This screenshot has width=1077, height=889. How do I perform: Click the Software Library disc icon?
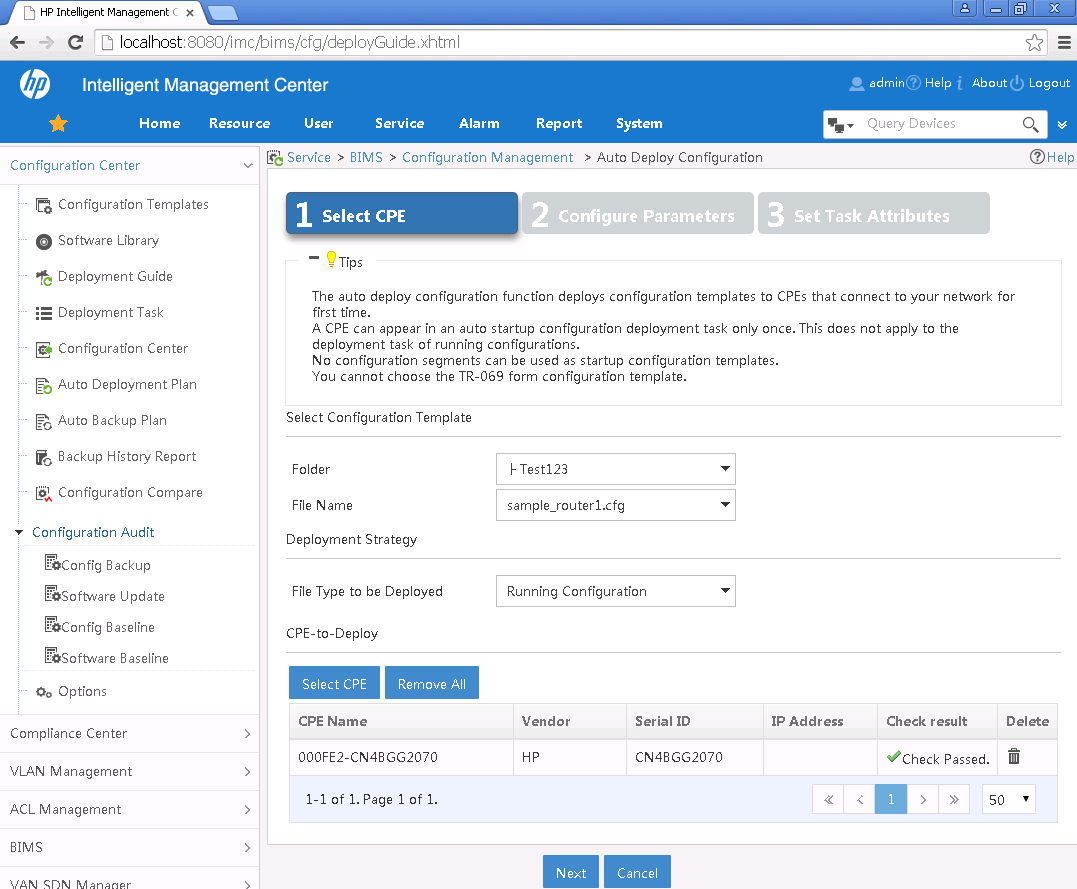(x=44, y=241)
